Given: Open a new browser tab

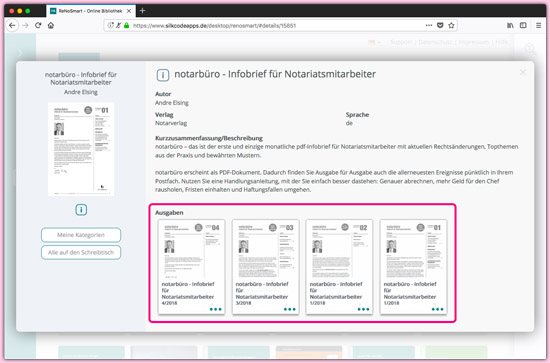Looking at the screenshot, I should [142, 11].
